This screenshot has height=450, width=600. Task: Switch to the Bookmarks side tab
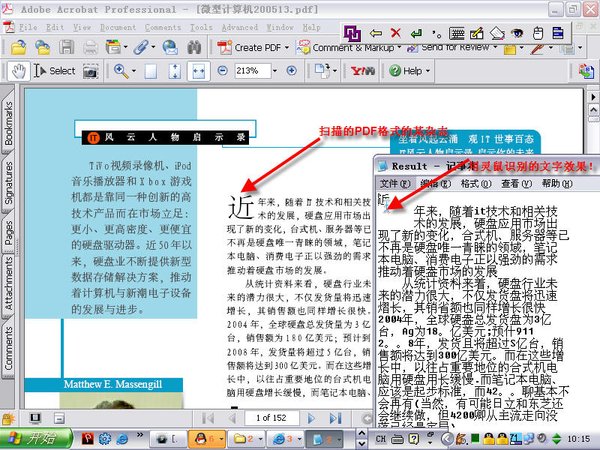pos(9,118)
